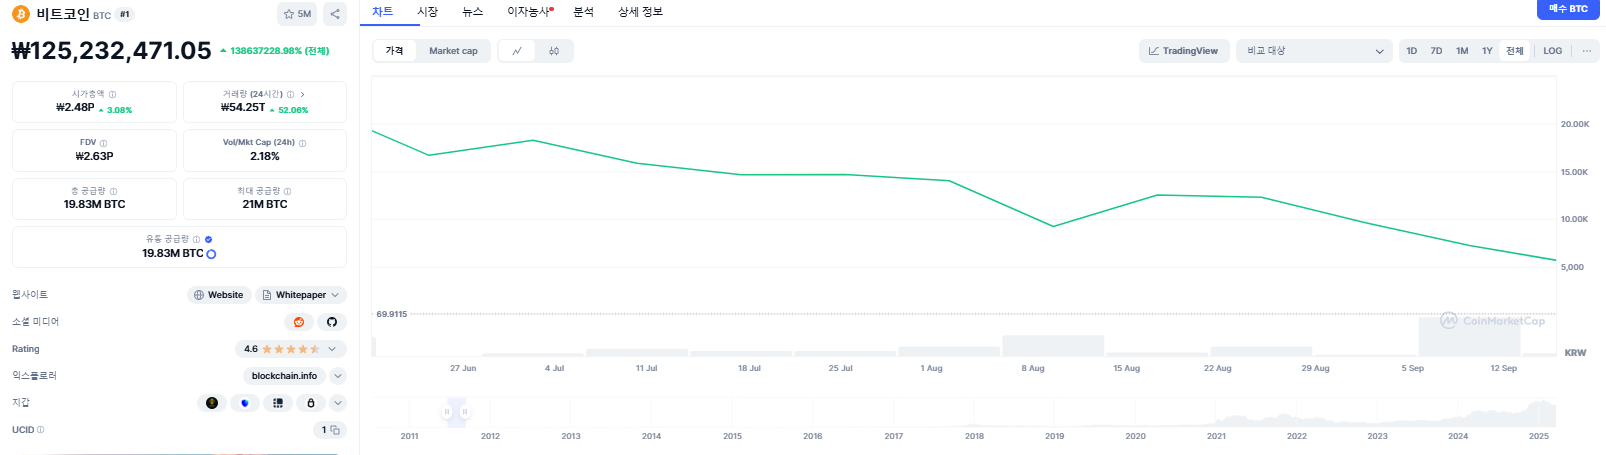Open the lock-shaped wallet icon
Image resolution: width=1606 pixels, height=455 pixels.
(311, 403)
